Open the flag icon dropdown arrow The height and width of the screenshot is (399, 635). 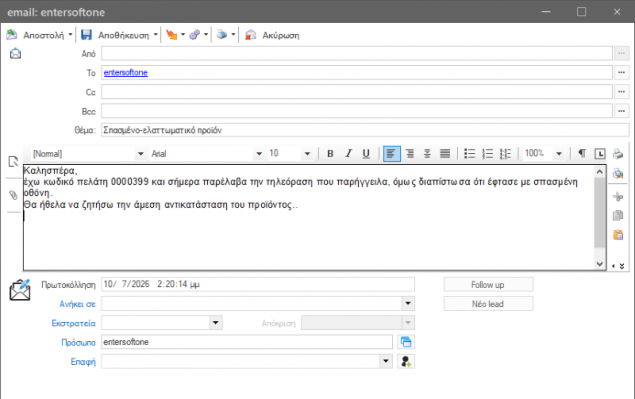point(183,35)
